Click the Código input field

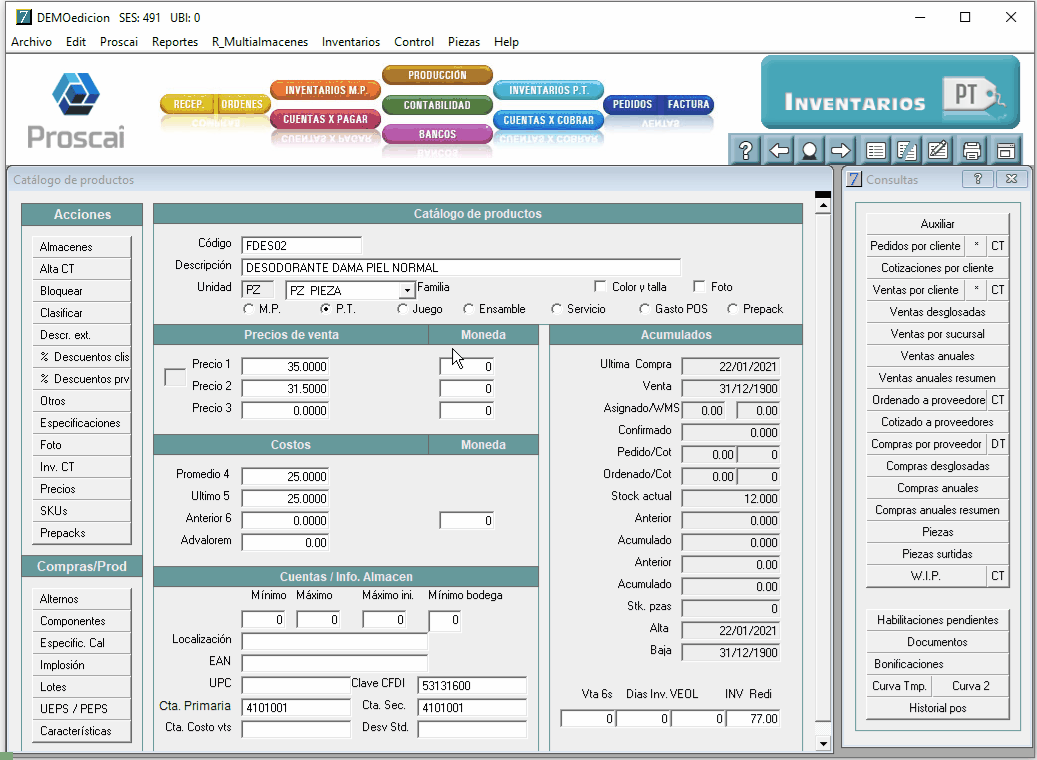click(x=302, y=245)
